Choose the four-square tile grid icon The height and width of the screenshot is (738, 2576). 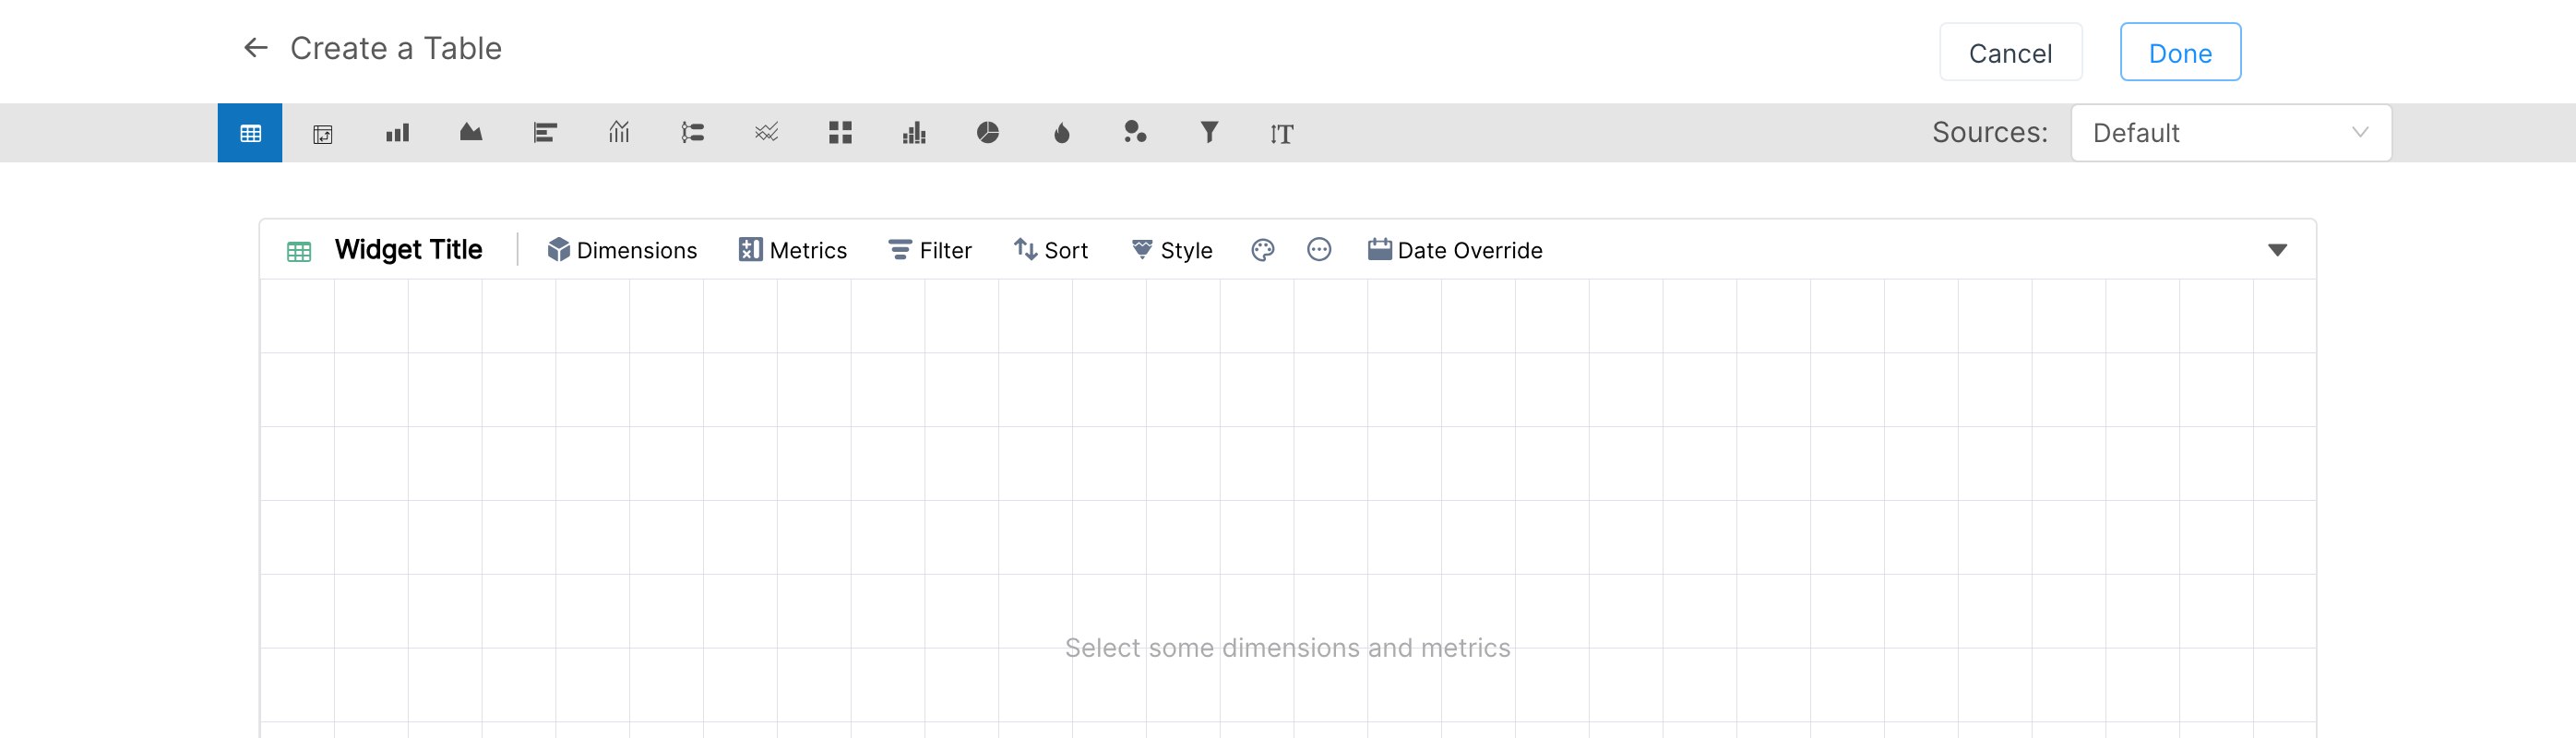[x=840, y=133]
